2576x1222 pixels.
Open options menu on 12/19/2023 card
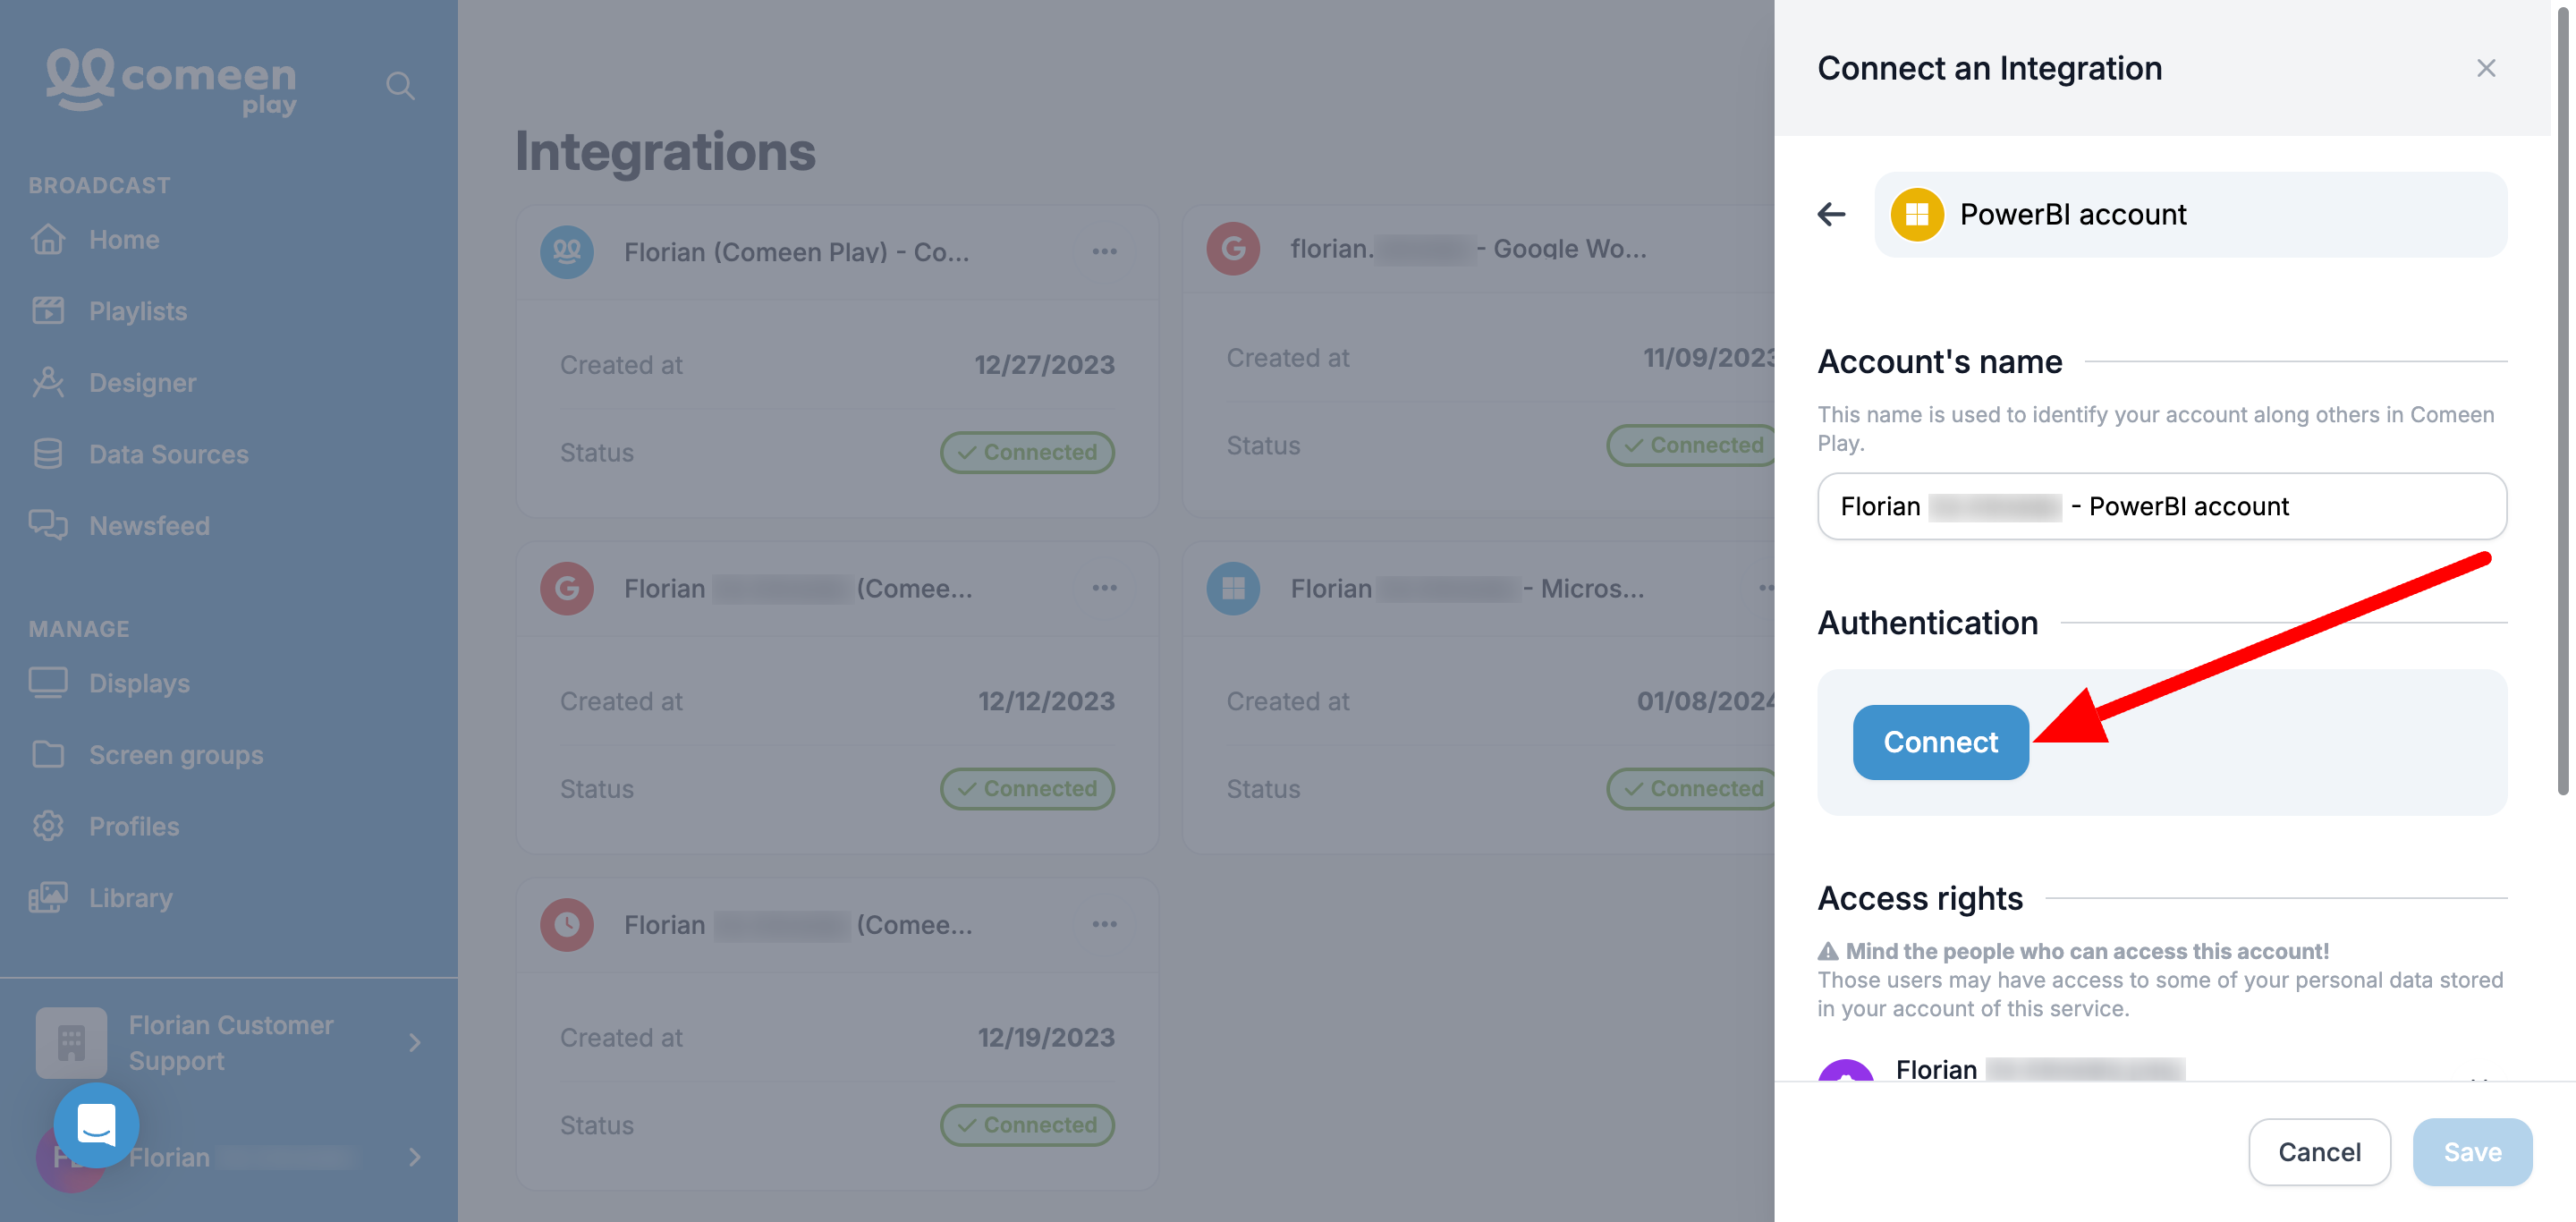coord(1104,924)
